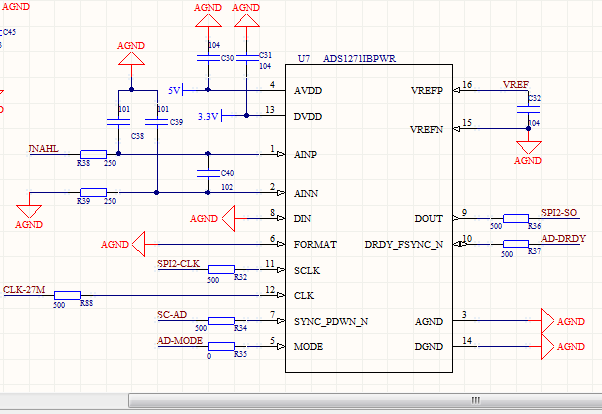
Task: Click the DOUT pin label
Action: click(x=429, y=219)
